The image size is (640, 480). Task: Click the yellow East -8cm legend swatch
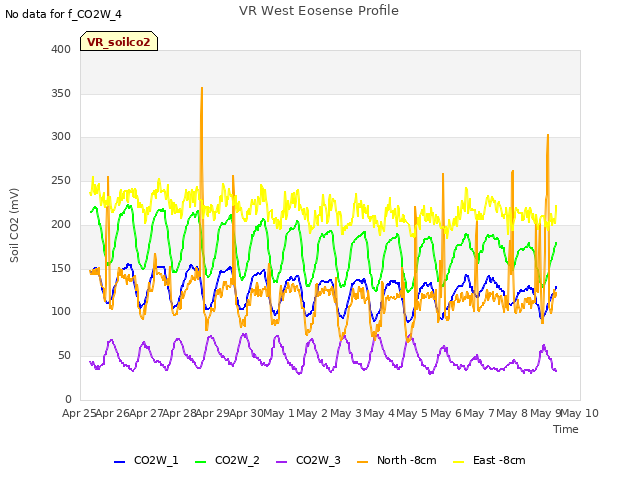pyautogui.click(x=459, y=462)
